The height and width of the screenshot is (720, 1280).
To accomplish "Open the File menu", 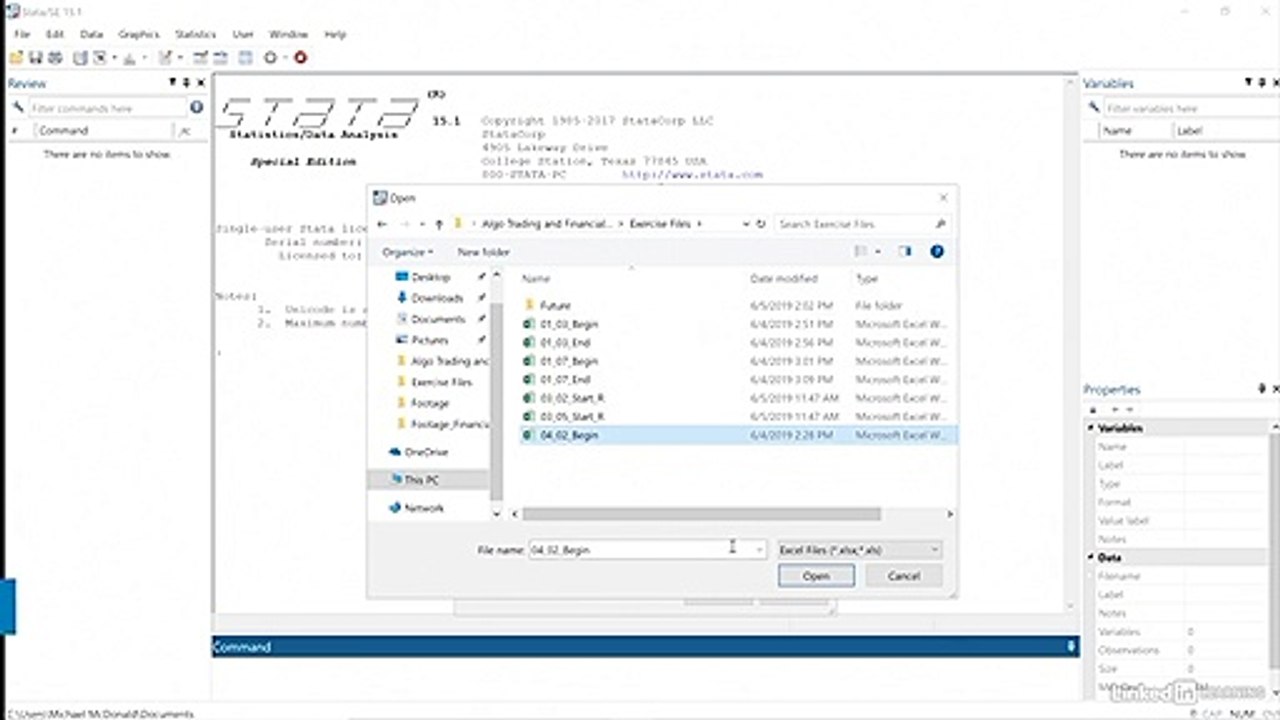I will 22,34.
